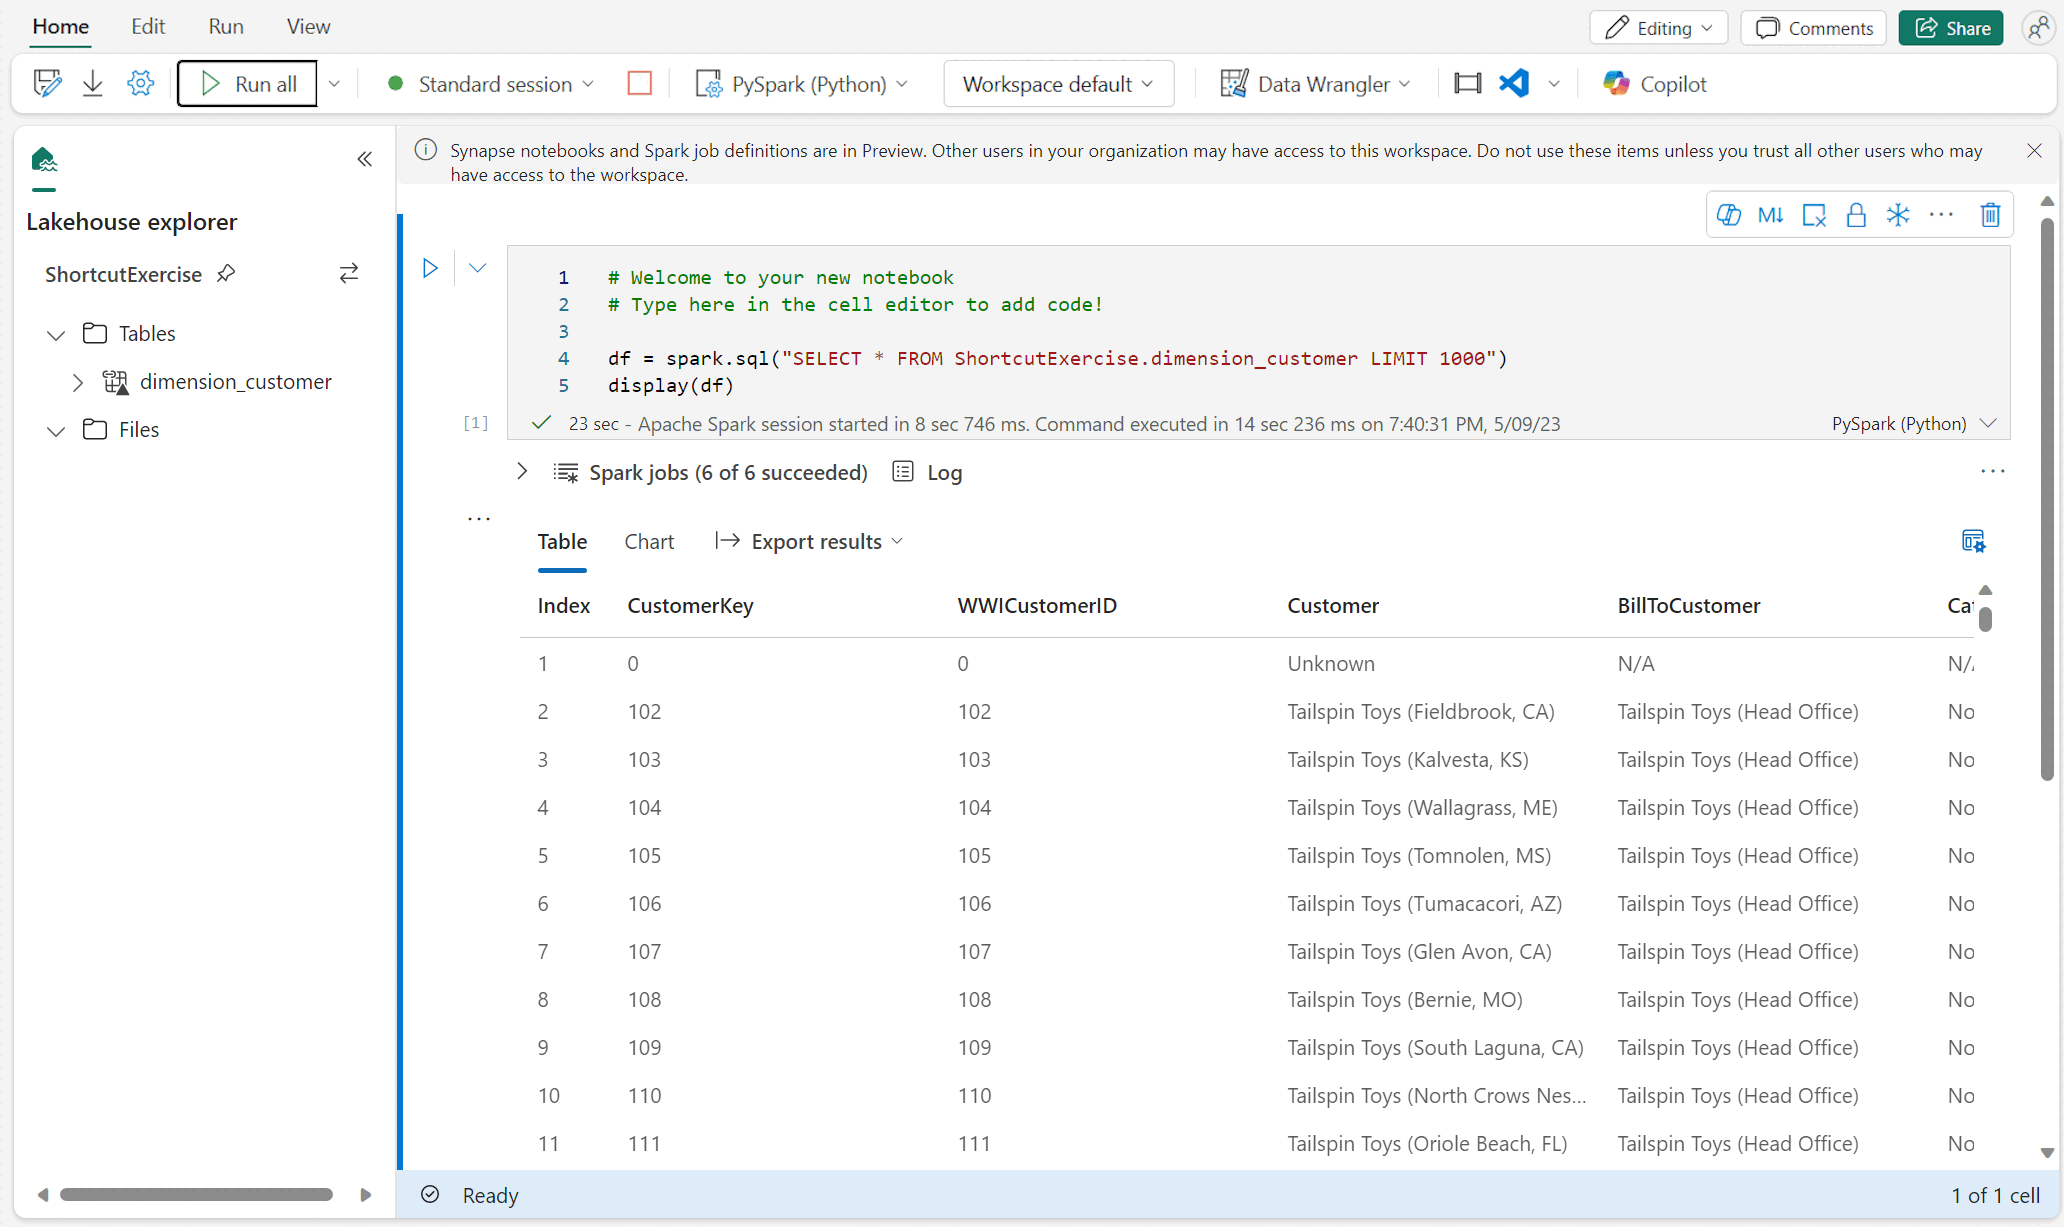This screenshot has width=2064, height=1227.
Task: Open the Standard session dropdown
Action: click(x=490, y=84)
